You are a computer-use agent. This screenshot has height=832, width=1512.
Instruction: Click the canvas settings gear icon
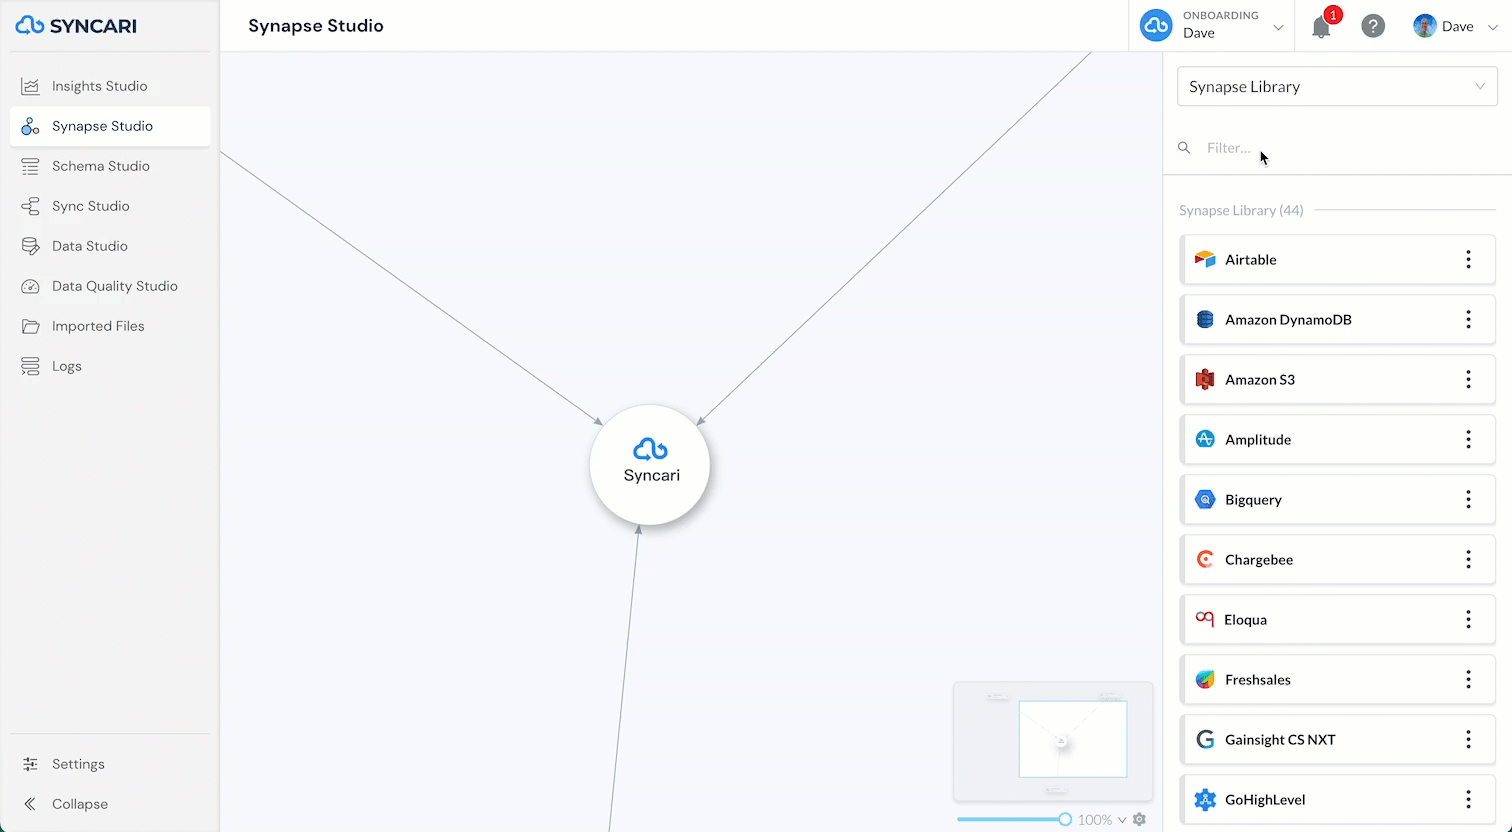(x=1139, y=819)
